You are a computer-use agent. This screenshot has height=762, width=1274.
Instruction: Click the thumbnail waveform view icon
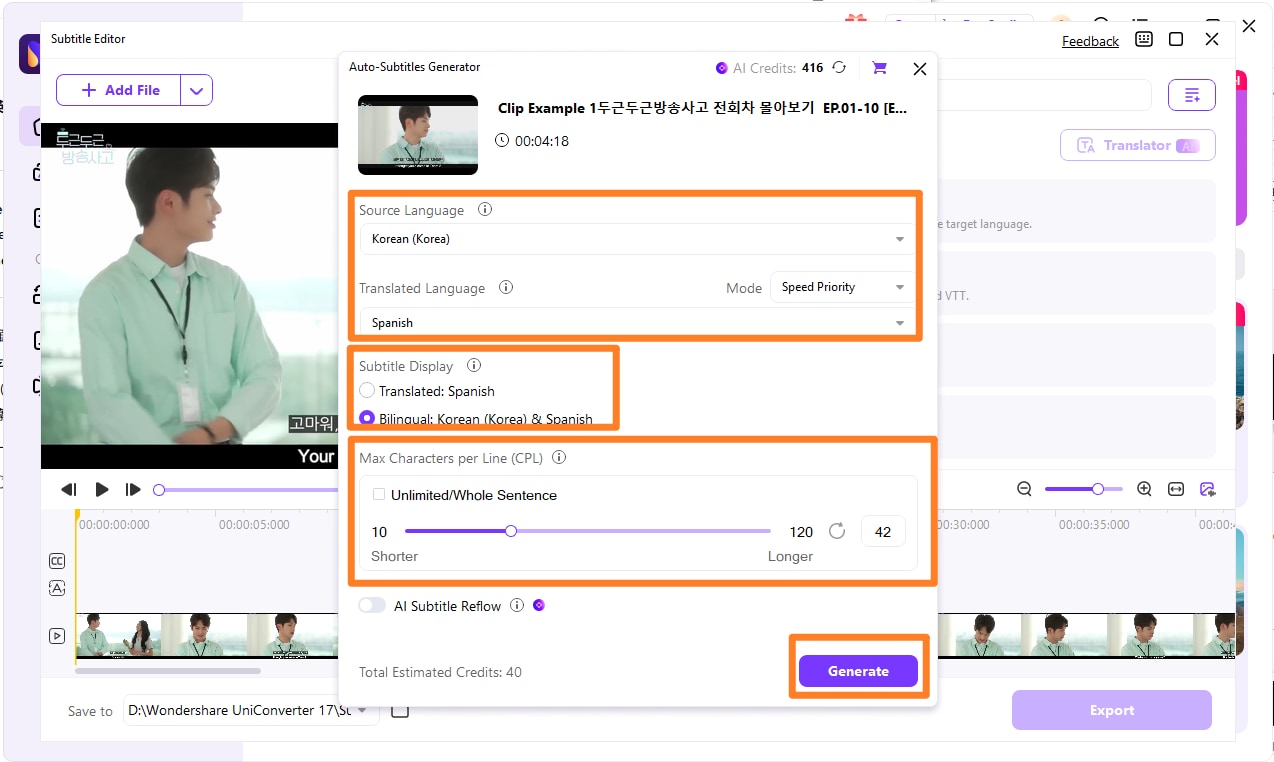1208,489
